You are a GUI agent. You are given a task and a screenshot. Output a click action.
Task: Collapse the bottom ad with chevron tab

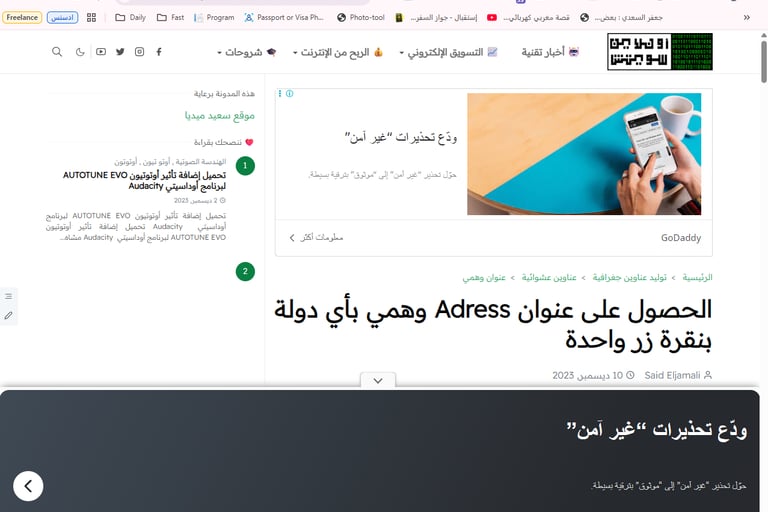point(378,380)
